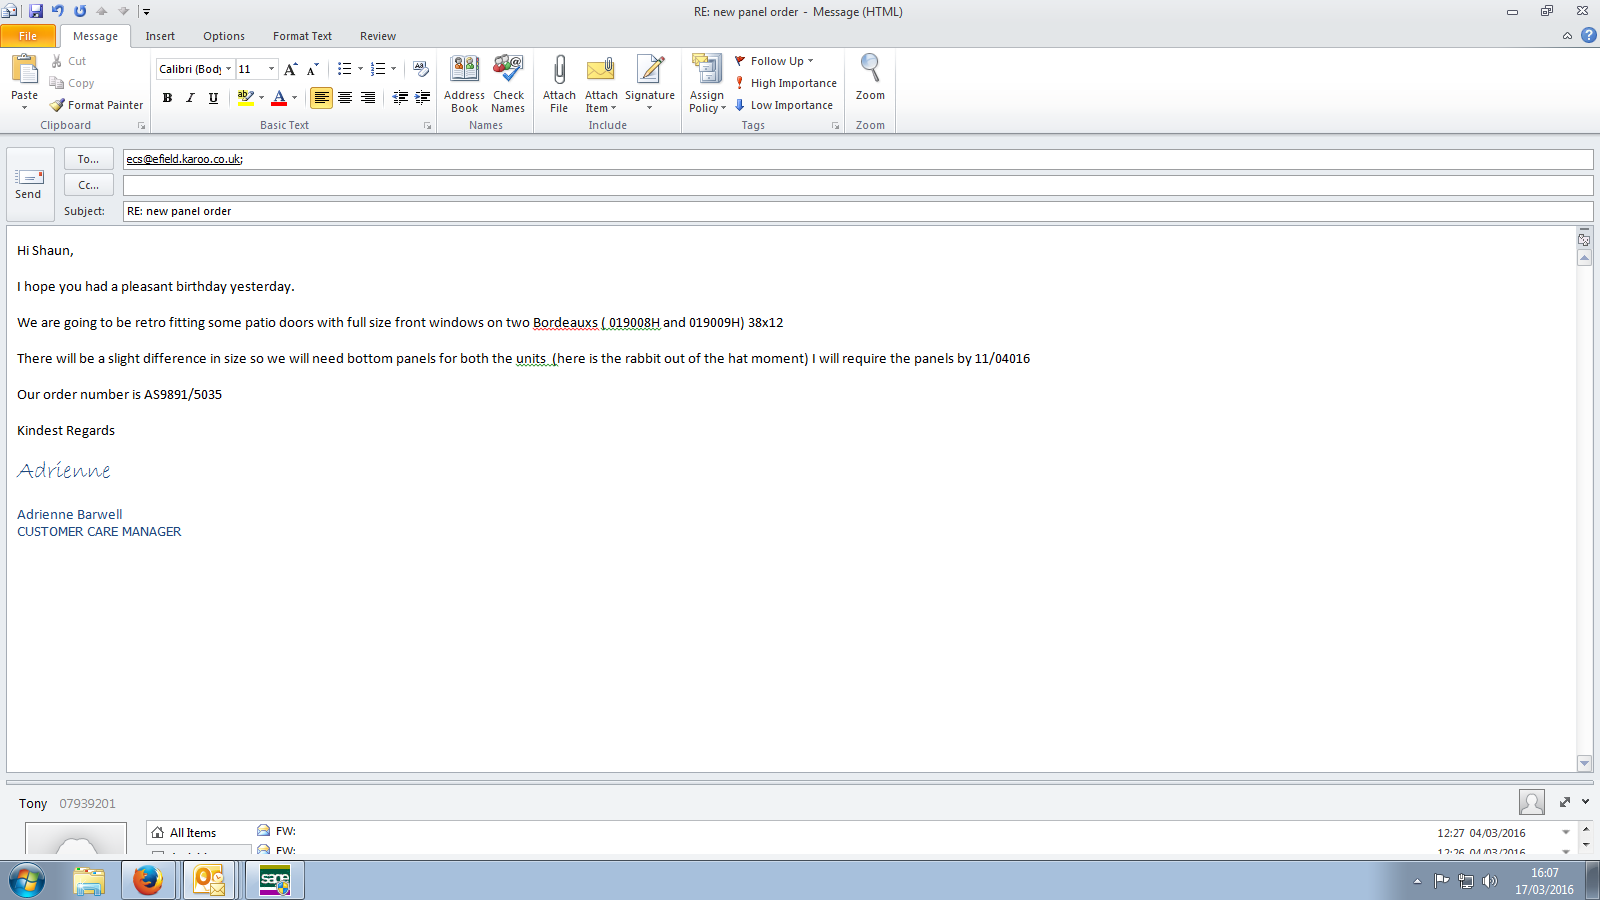Mark the message as High Importance

[x=786, y=83]
